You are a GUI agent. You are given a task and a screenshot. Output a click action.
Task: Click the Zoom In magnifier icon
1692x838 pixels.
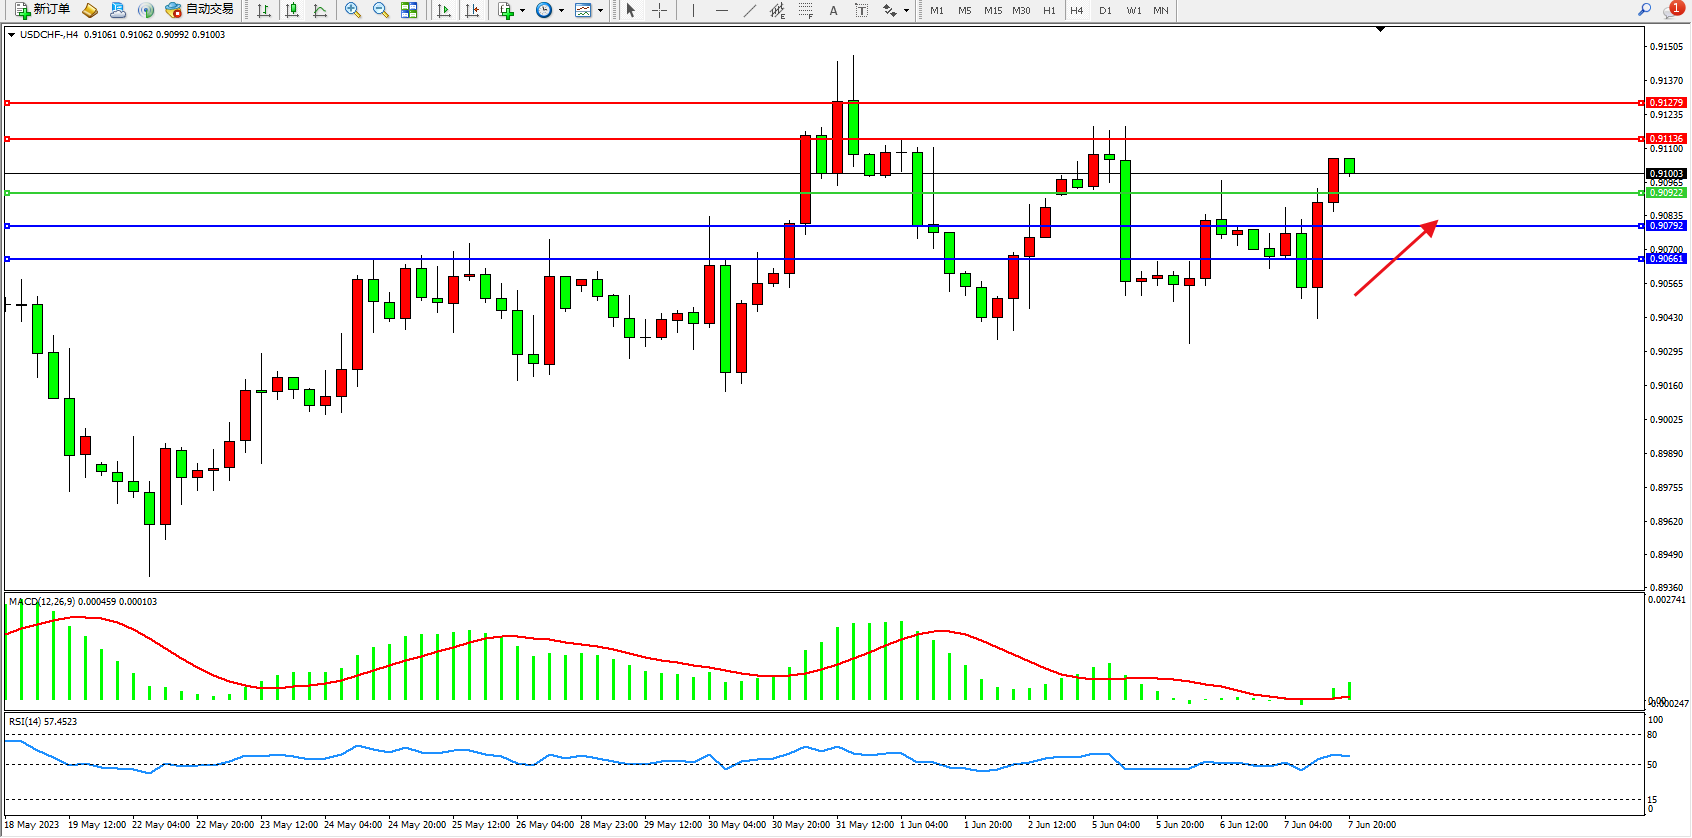coord(353,10)
